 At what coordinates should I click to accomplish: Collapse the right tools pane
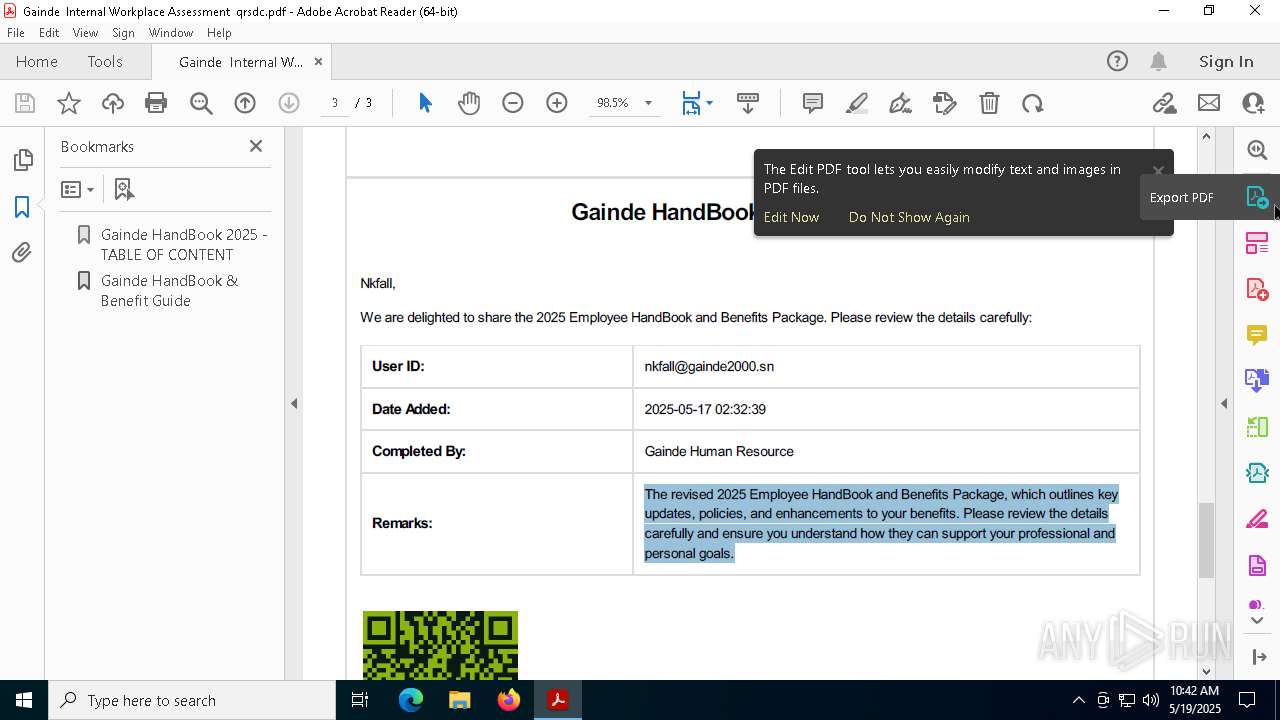(x=1224, y=404)
